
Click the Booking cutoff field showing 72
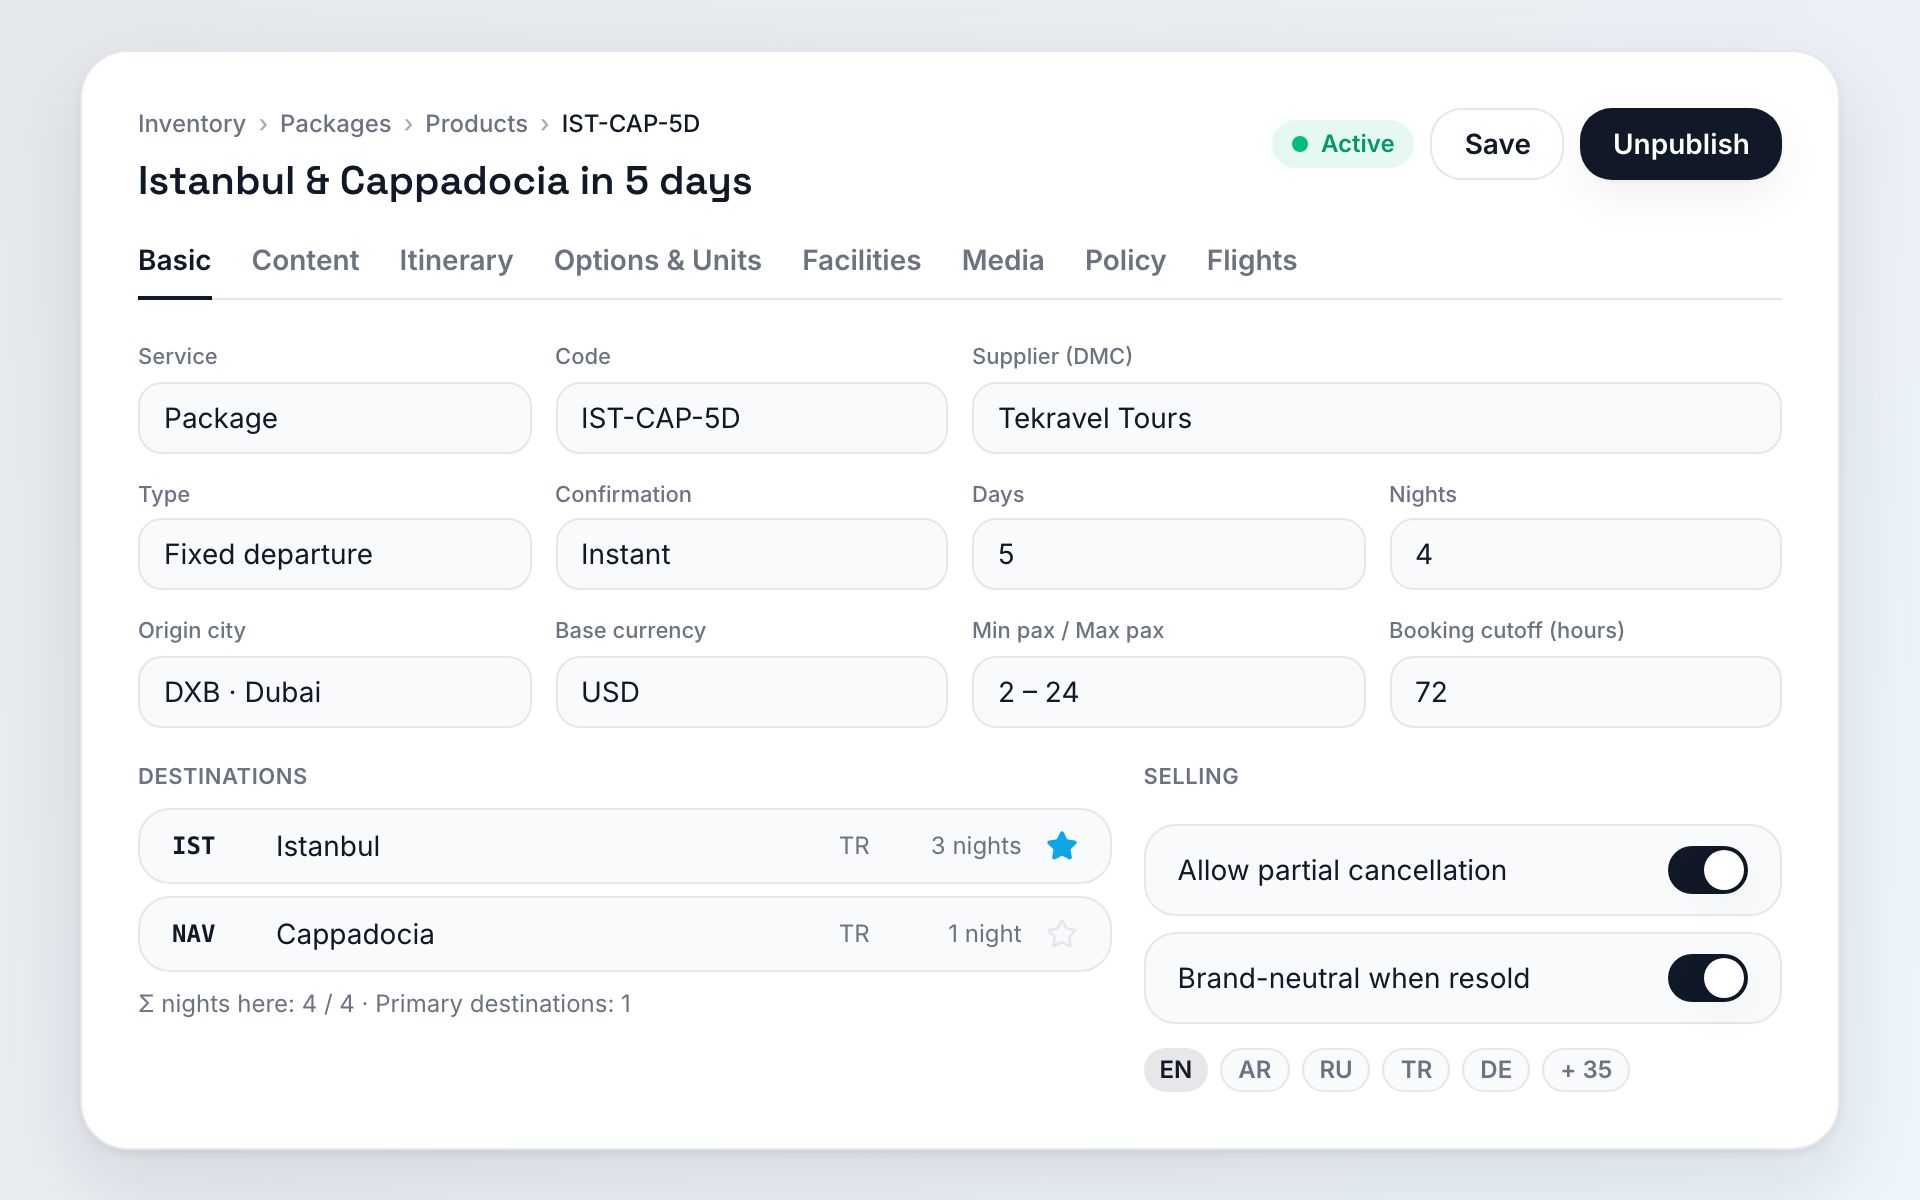click(x=1585, y=692)
